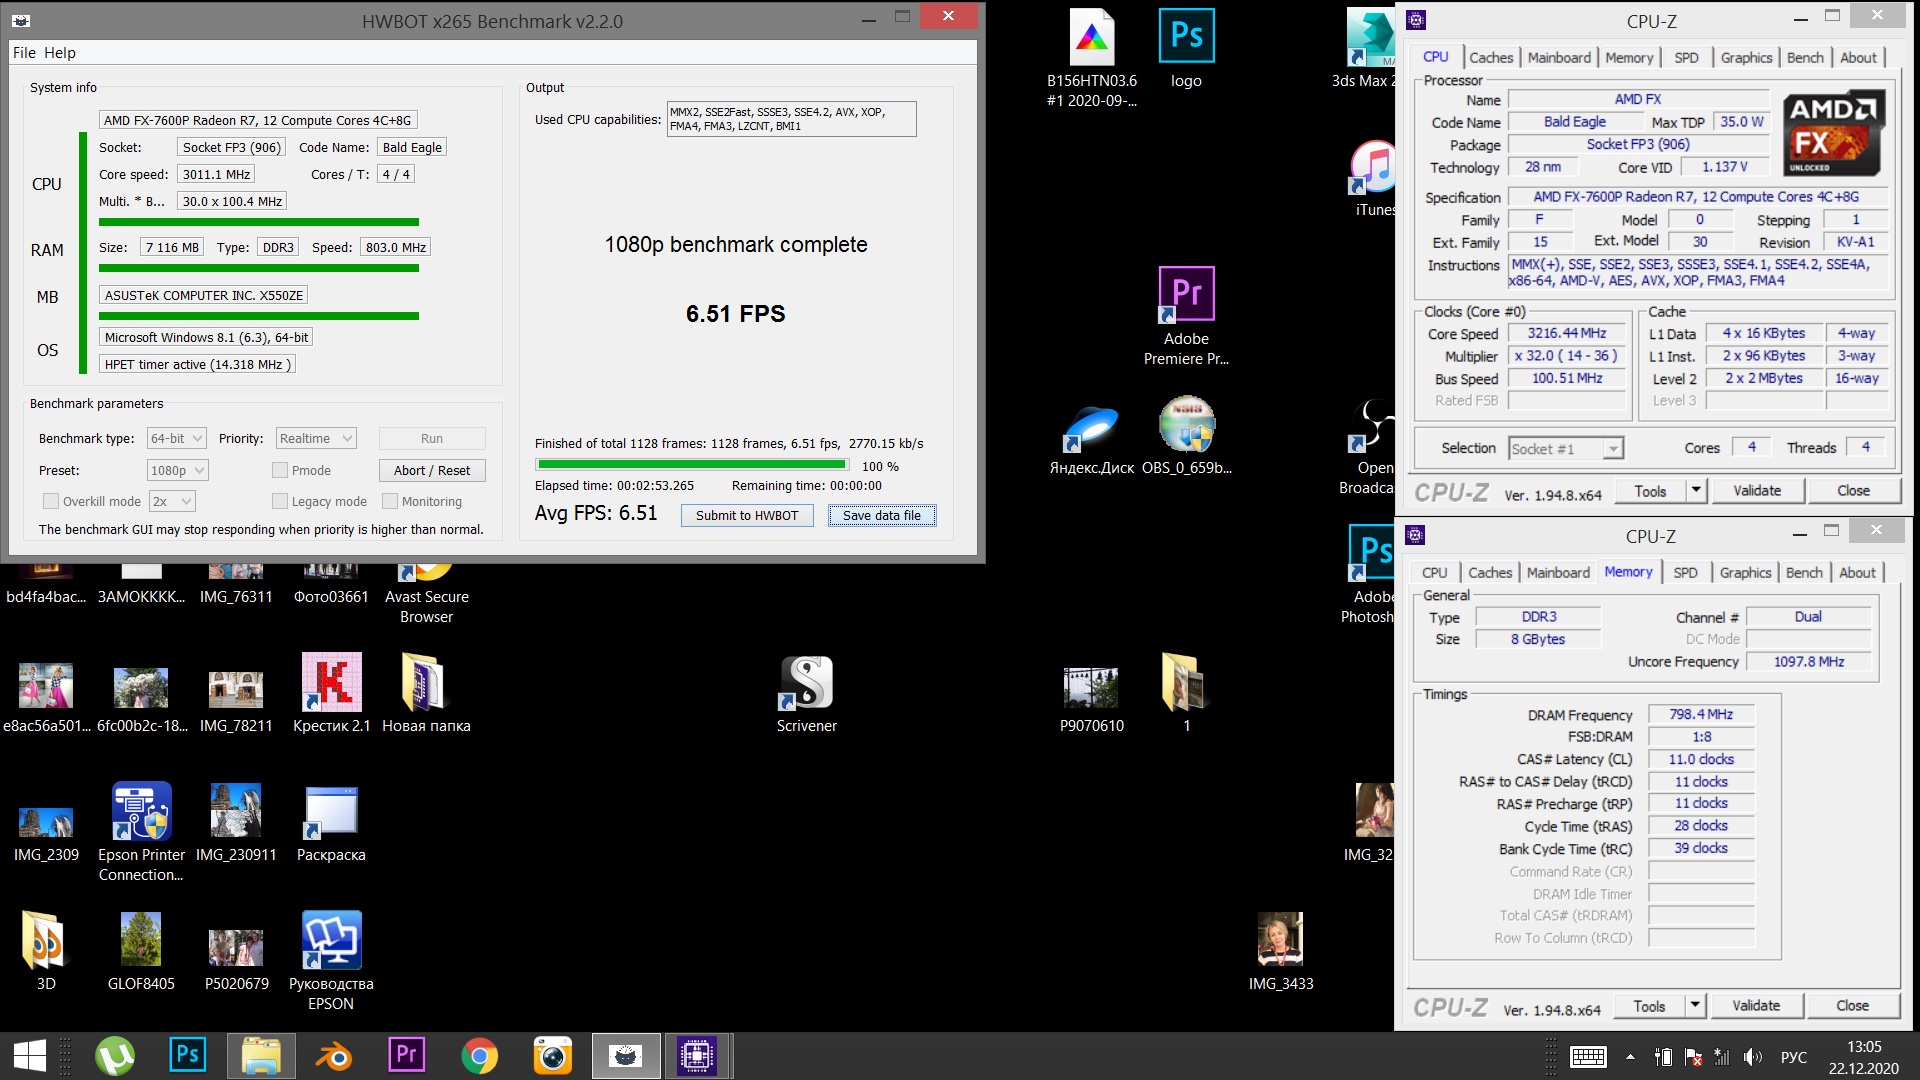Open Bench tab in upper CPU-Z window
This screenshot has height=1080, width=1920.
(x=1805, y=58)
